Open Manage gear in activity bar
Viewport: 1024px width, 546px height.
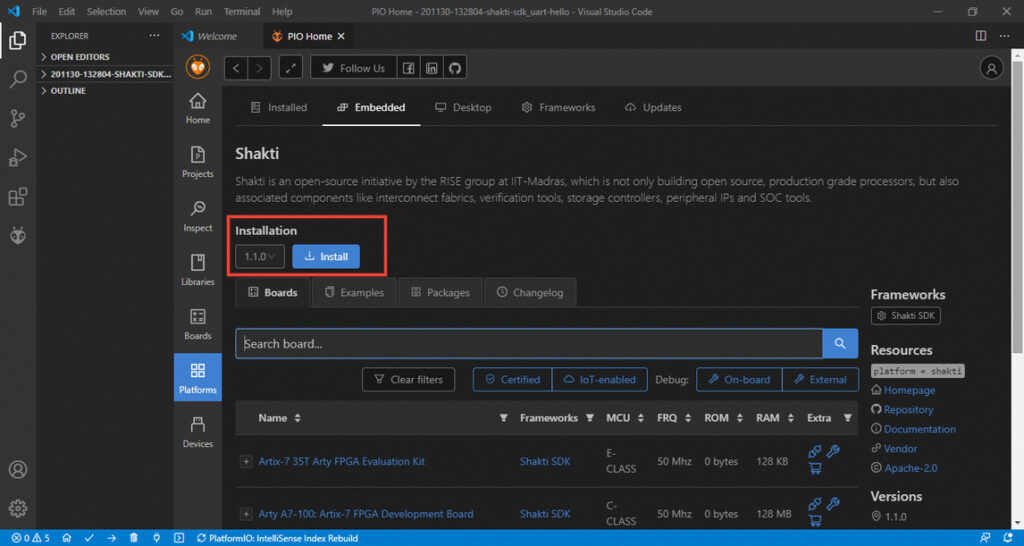(x=18, y=507)
